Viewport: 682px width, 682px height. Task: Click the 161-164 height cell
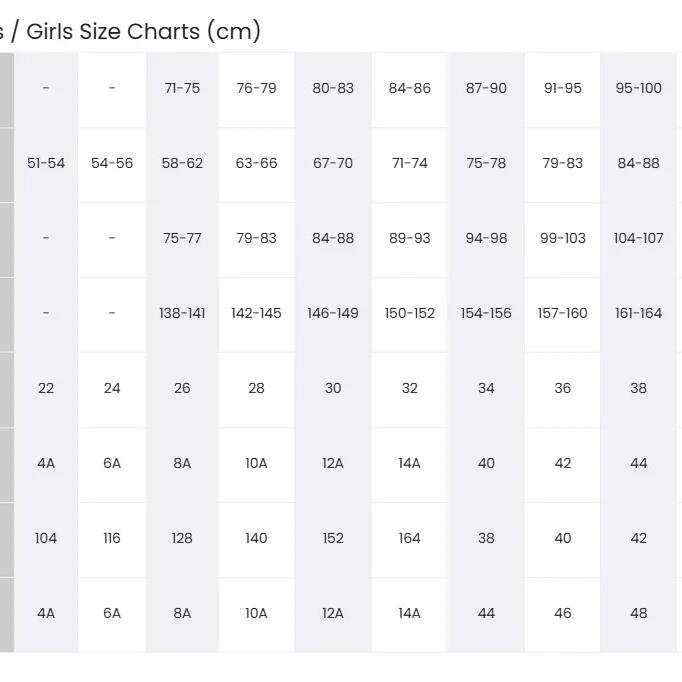[x=639, y=315]
